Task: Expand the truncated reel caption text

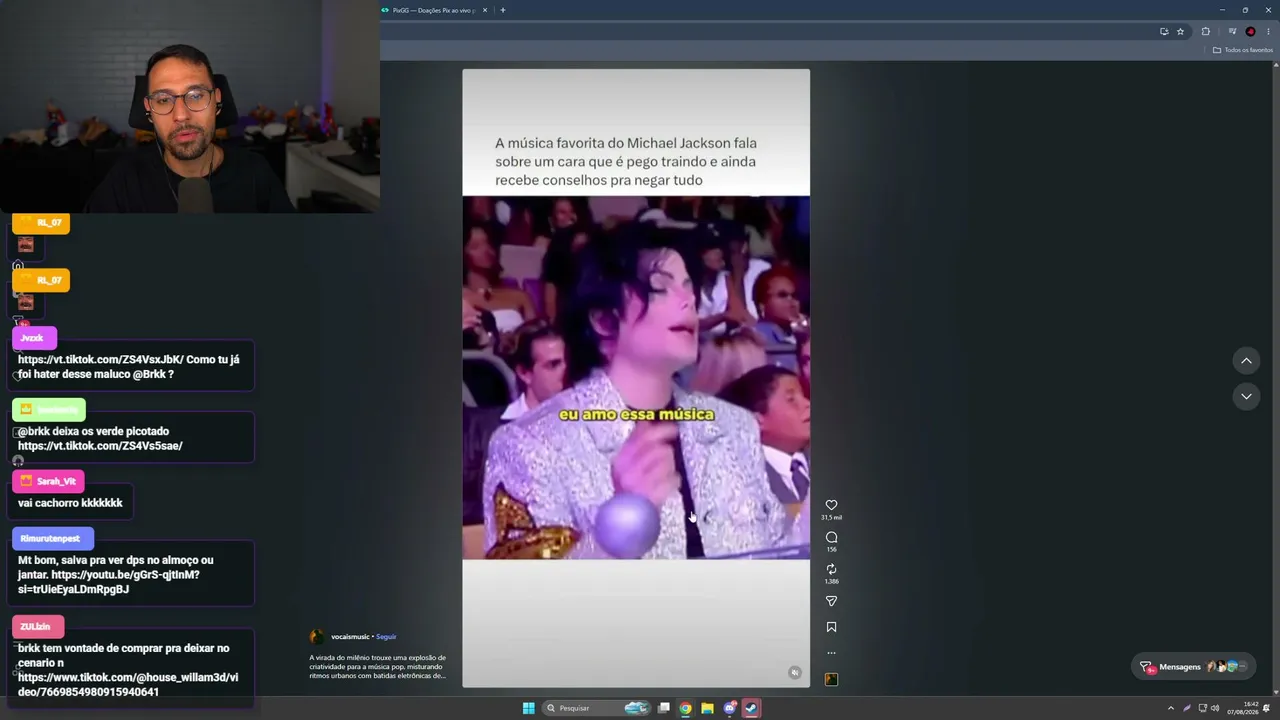Action: 378,667
